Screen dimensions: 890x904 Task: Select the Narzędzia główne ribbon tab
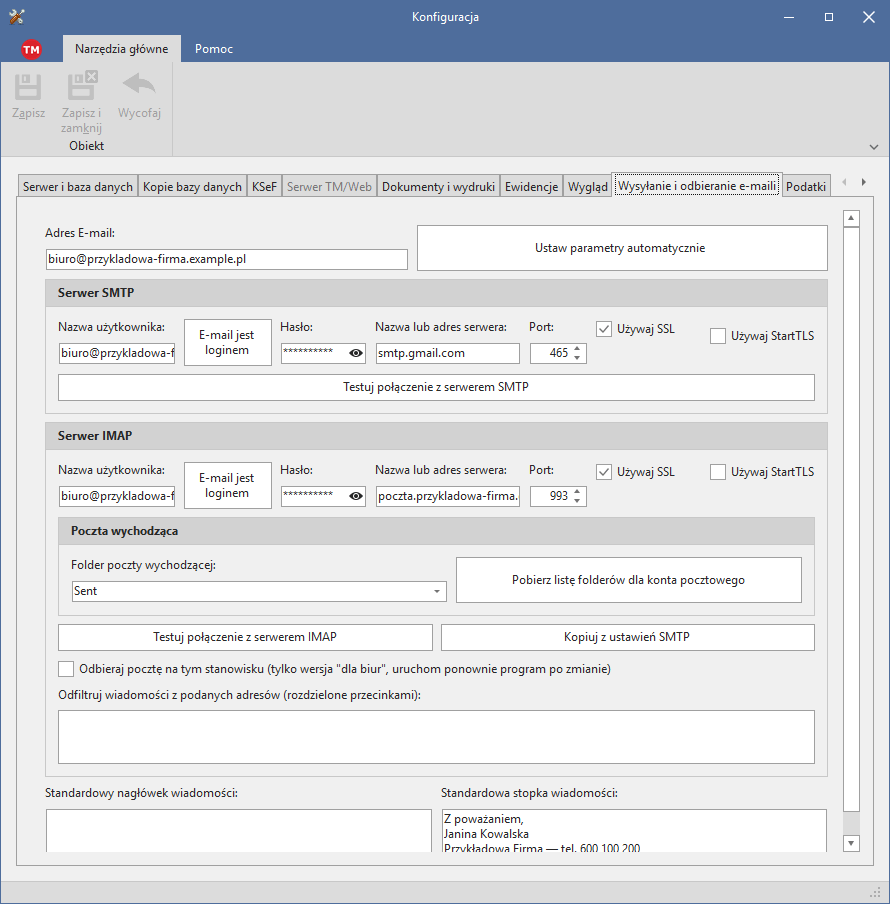point(122,49)
